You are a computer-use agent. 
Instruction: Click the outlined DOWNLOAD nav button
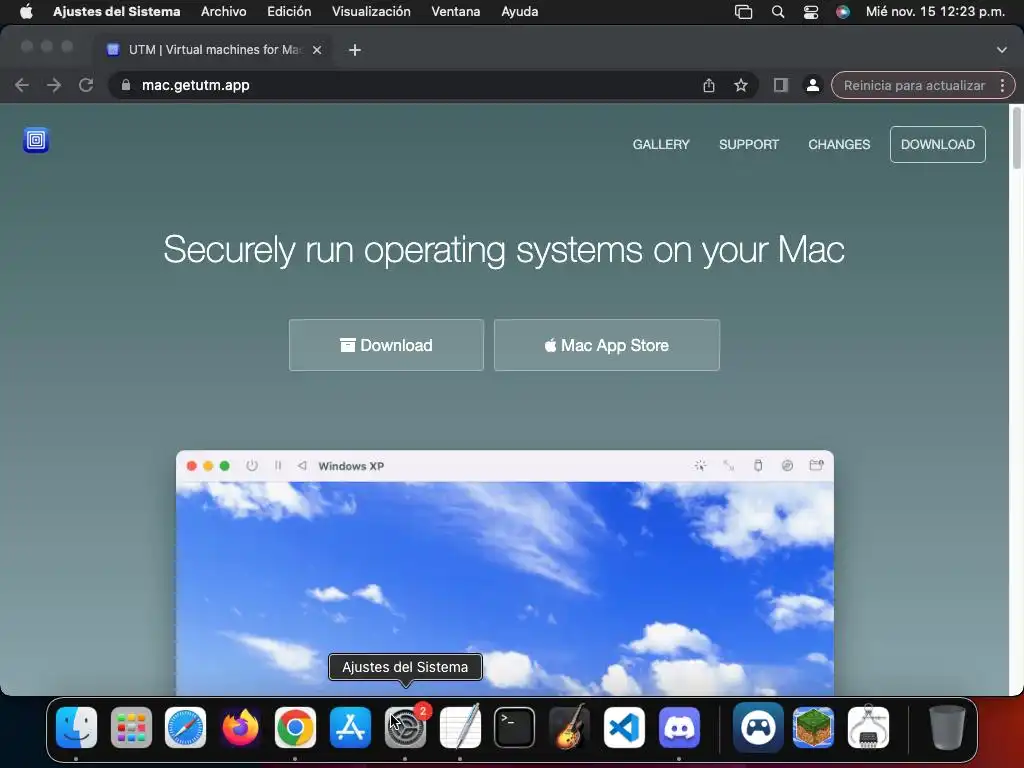coord(938,144)
